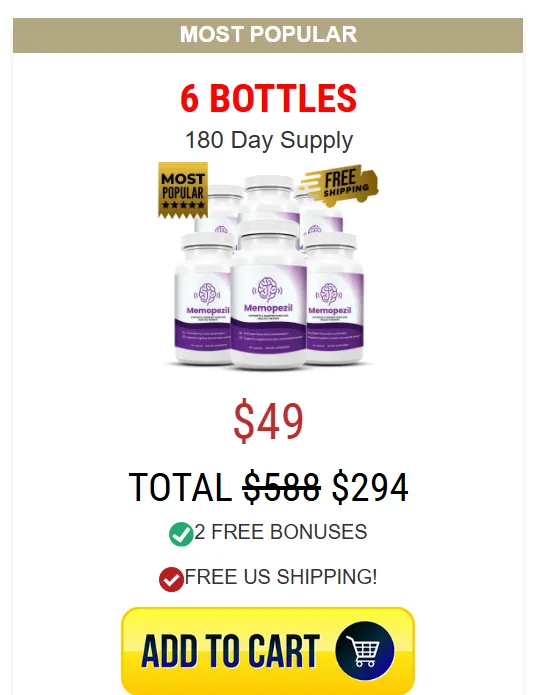This screenshot has height=695, width=533.
Task: Click the brain logo on left front bottle
Action: point(207,293)
